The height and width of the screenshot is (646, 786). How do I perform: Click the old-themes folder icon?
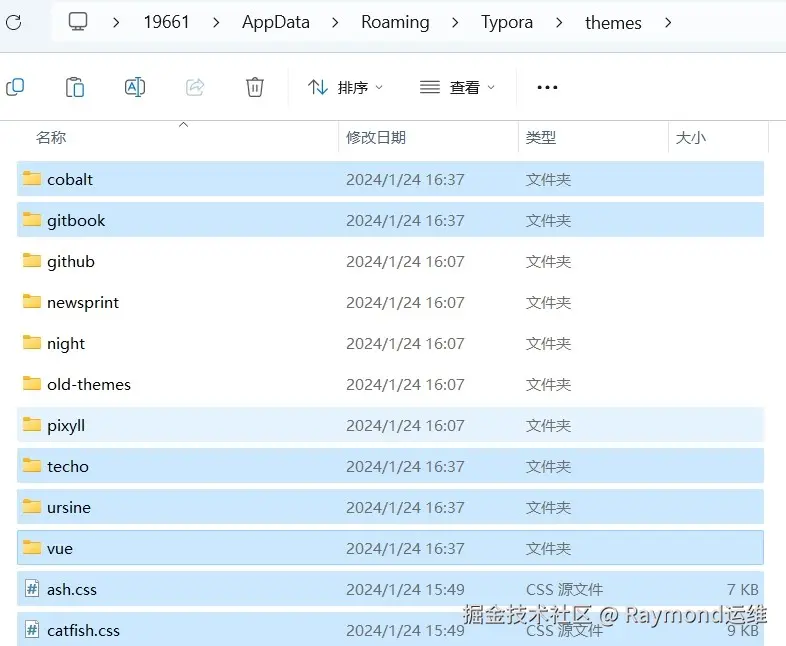(32, 383)
